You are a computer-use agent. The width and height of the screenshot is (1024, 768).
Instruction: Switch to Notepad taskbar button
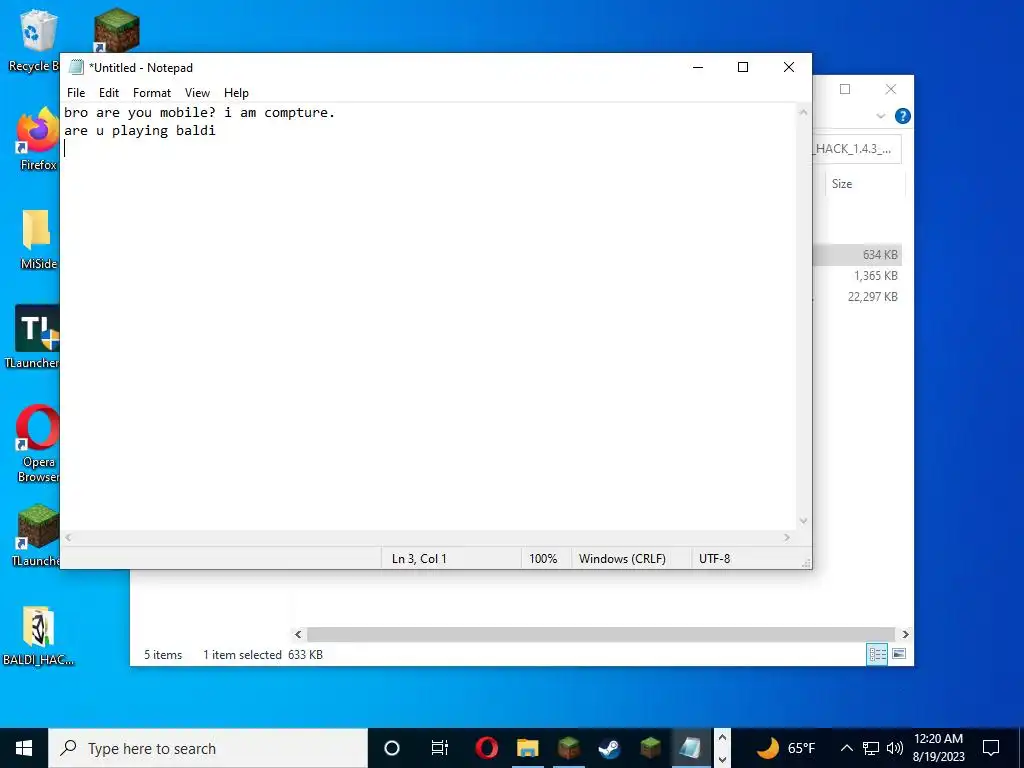coord(691,748)
